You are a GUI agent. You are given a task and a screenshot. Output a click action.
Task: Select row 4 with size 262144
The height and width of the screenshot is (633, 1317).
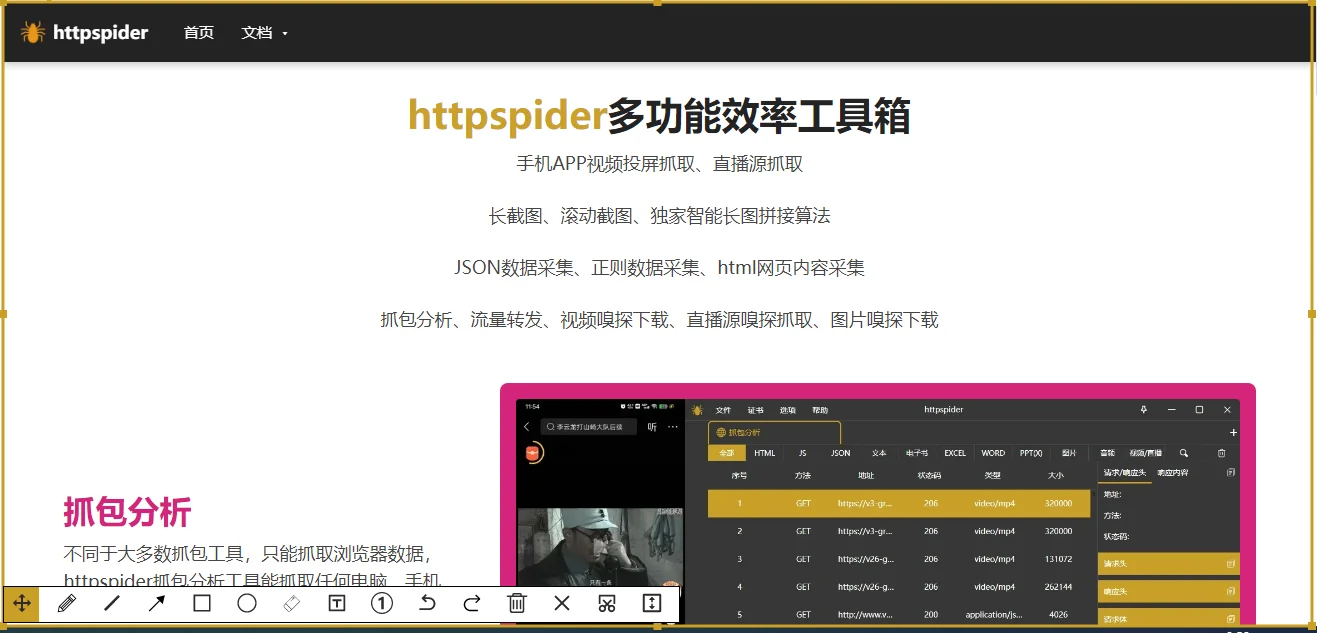coord(899,587)
